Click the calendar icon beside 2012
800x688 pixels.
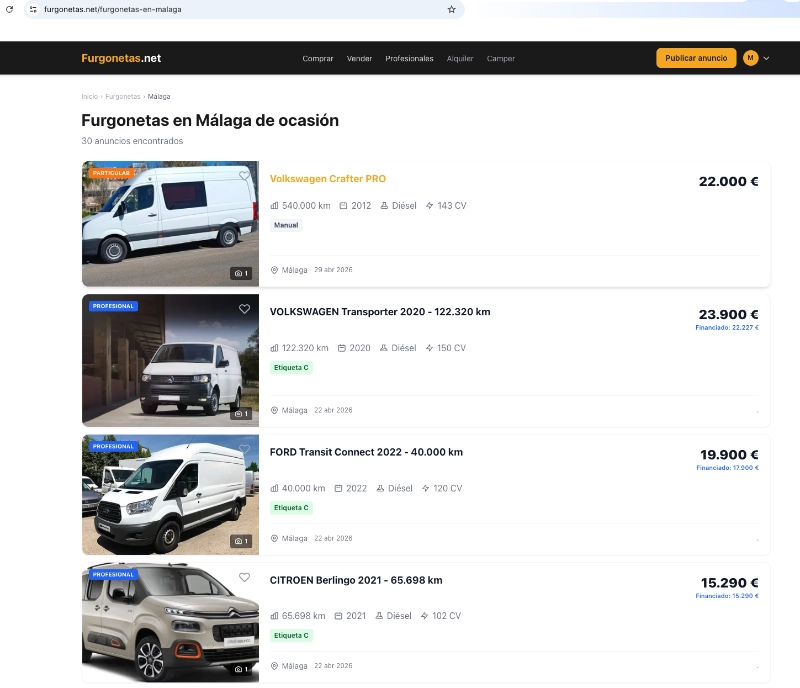343,206
